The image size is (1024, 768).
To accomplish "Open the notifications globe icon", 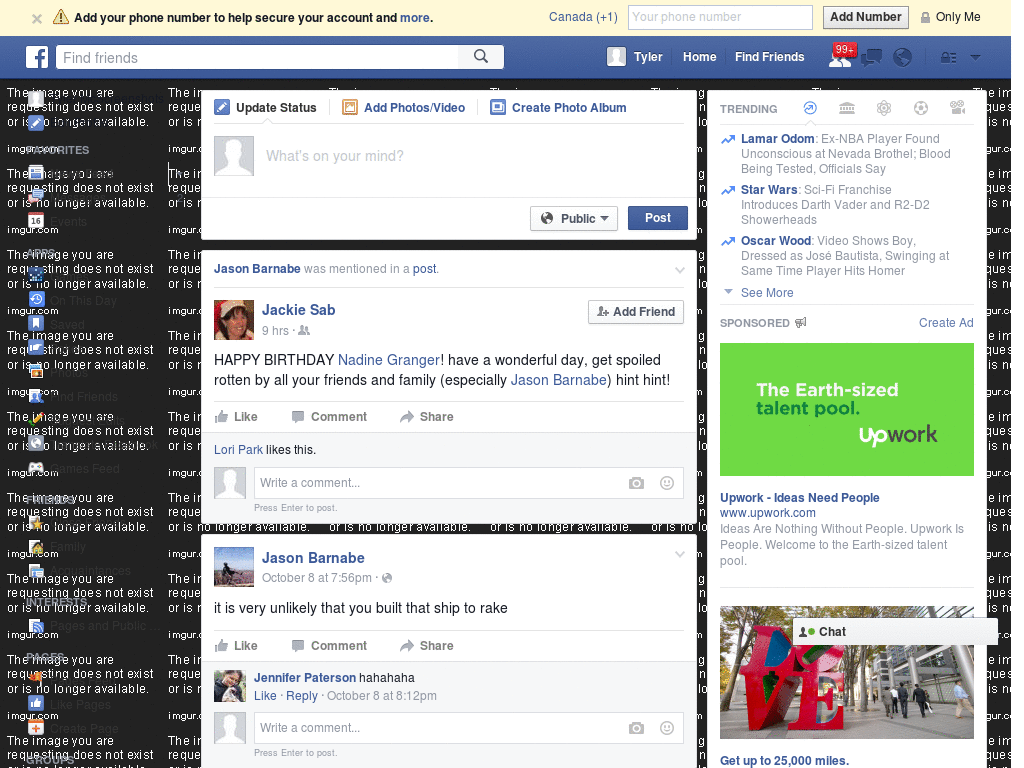I will click(x=902, y=57).
